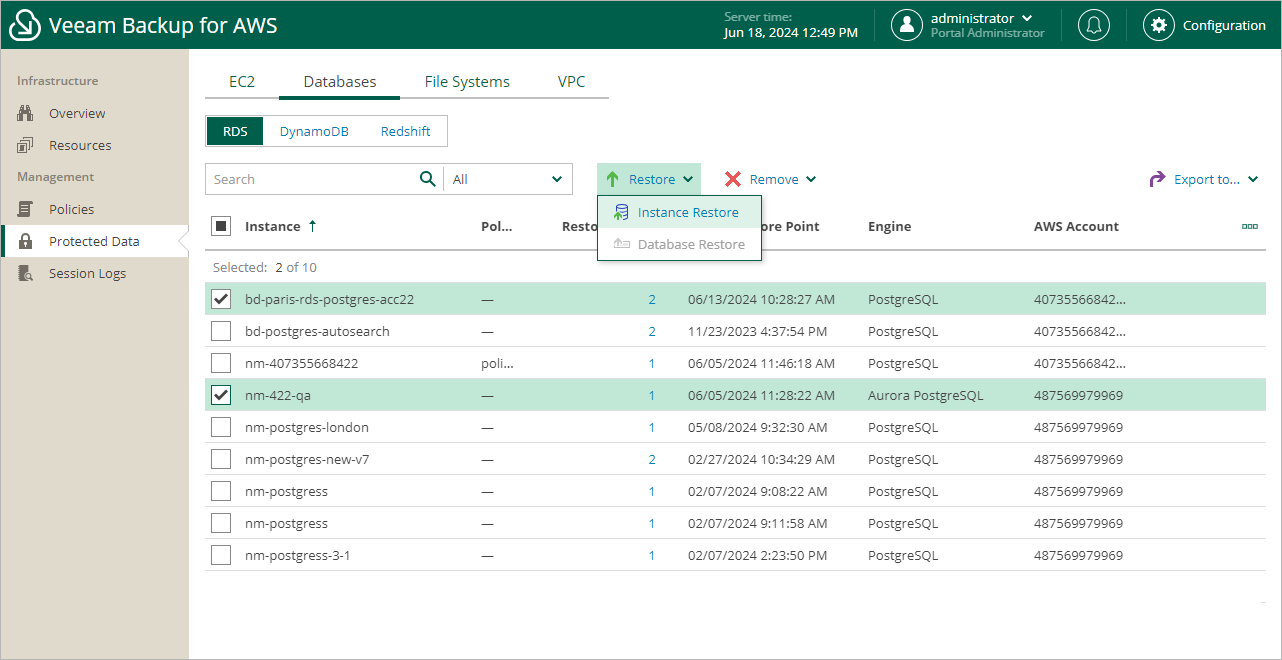Open the All filter dropdown

[509, 179]
